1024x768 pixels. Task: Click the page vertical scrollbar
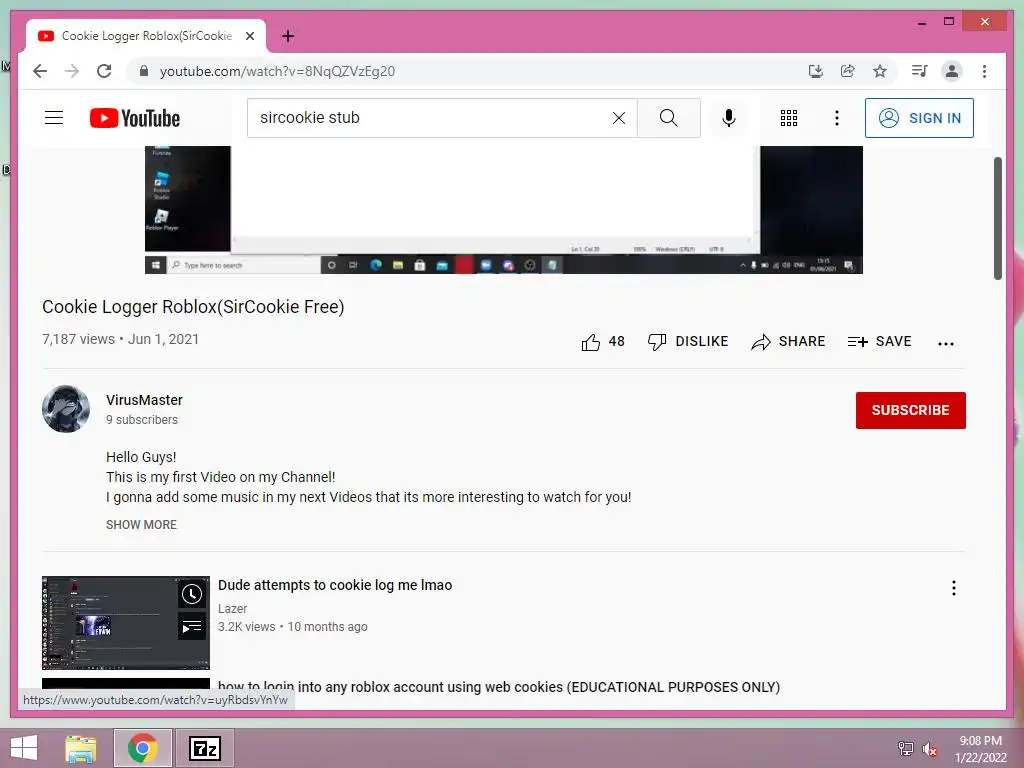pyautogui.click(x=998, y=218)
